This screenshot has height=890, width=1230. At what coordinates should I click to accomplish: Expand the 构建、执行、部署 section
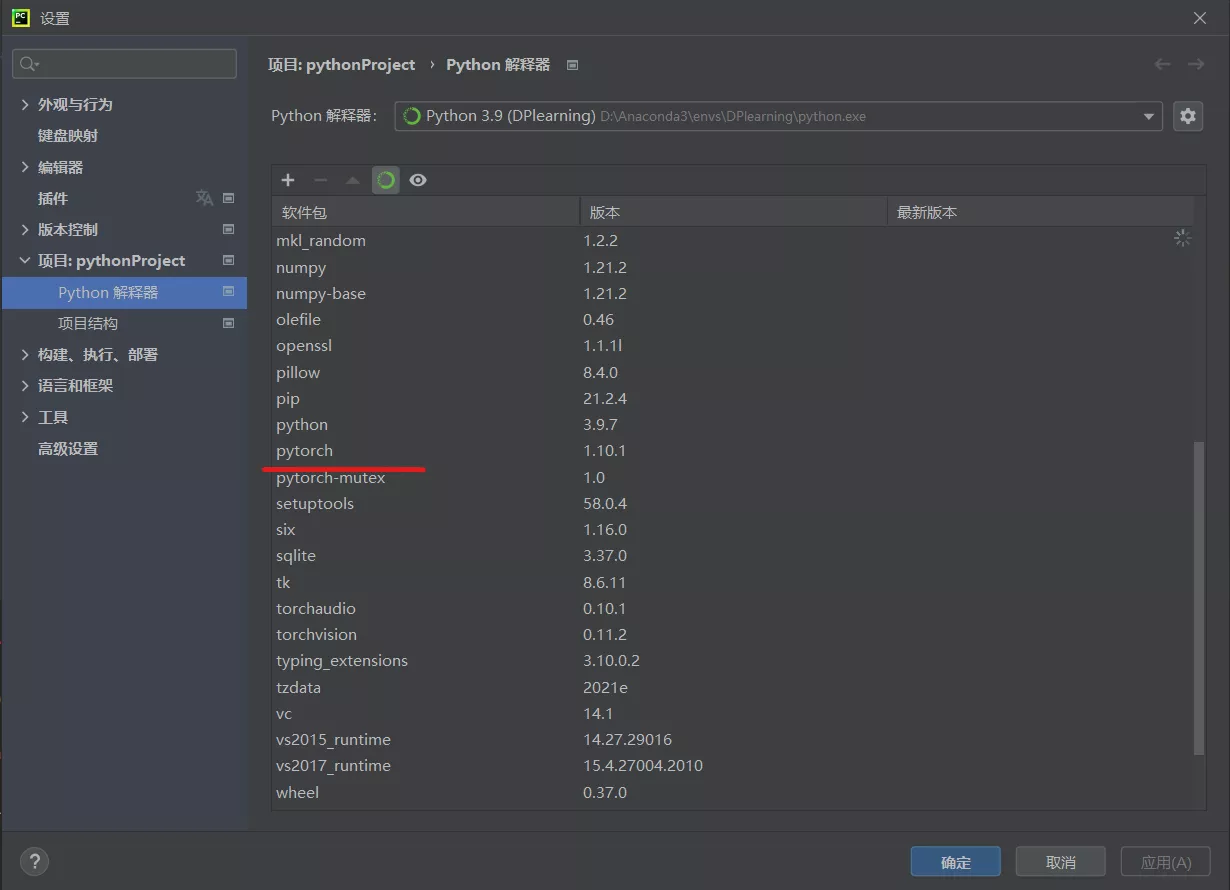pyautogui.click(x=25, y=354)
